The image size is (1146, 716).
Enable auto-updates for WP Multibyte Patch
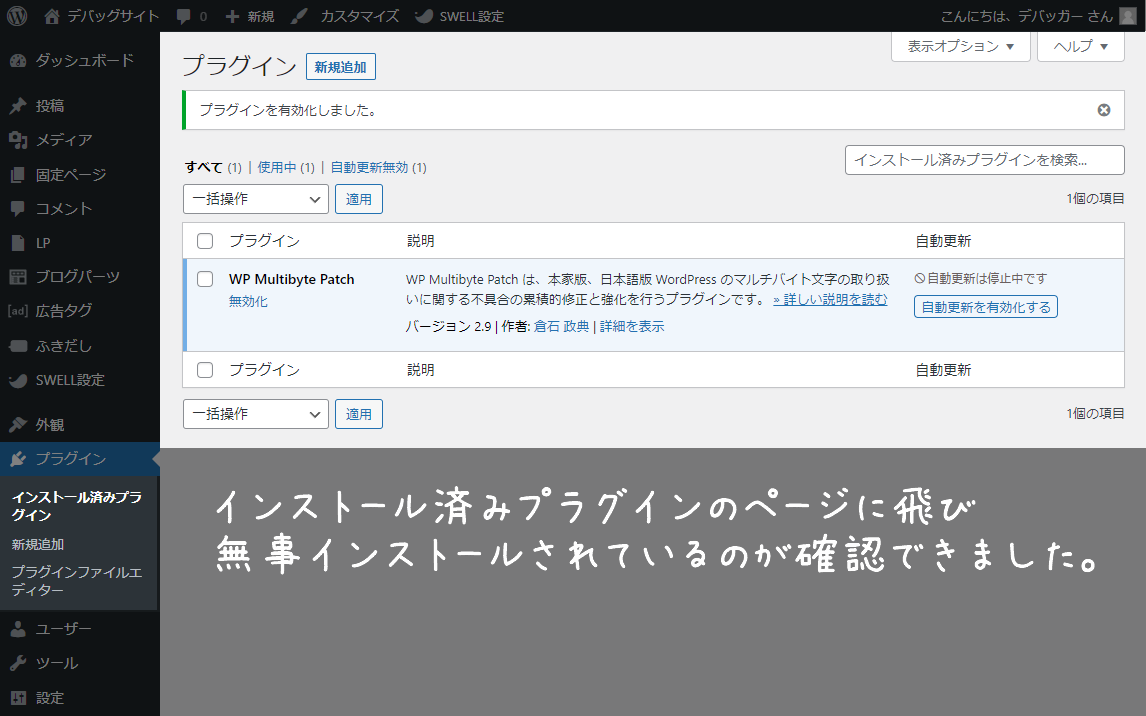click(x=985, y=307)
